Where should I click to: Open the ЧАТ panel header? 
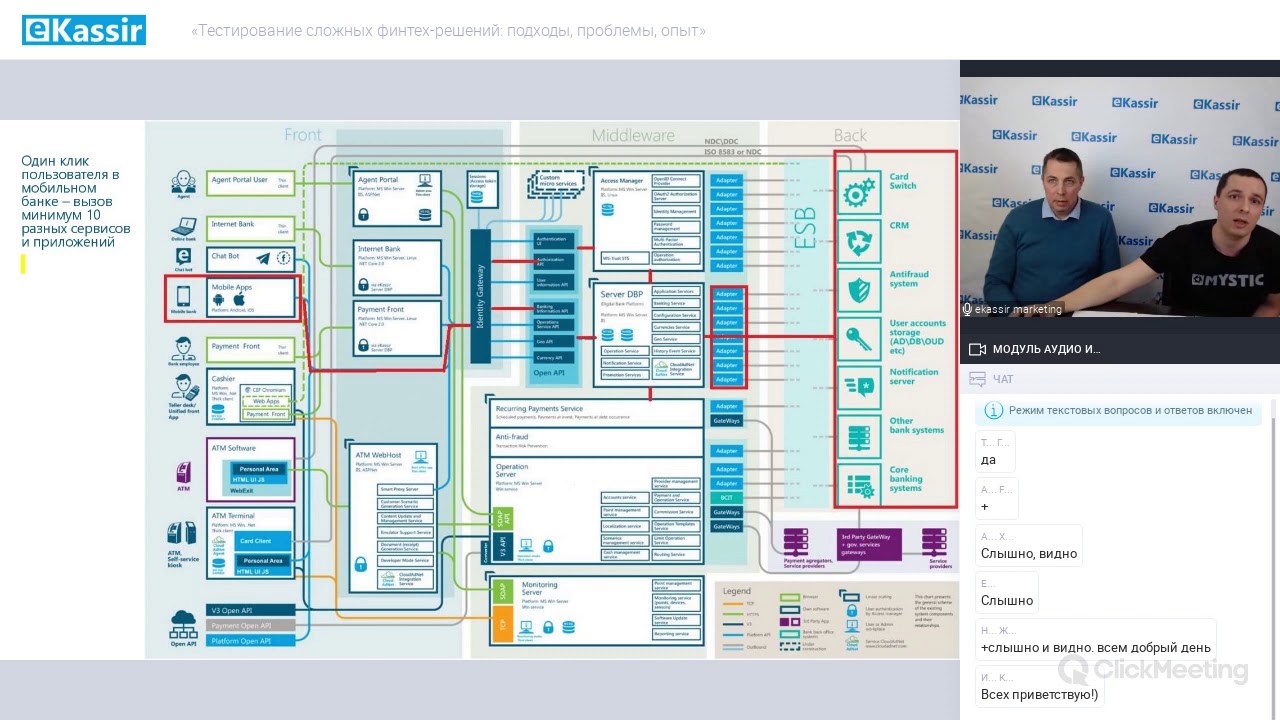(1120, 379)
